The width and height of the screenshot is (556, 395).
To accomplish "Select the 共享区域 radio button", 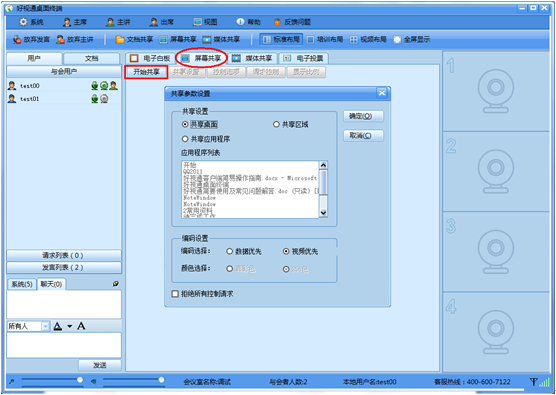I will click(276, 124).
